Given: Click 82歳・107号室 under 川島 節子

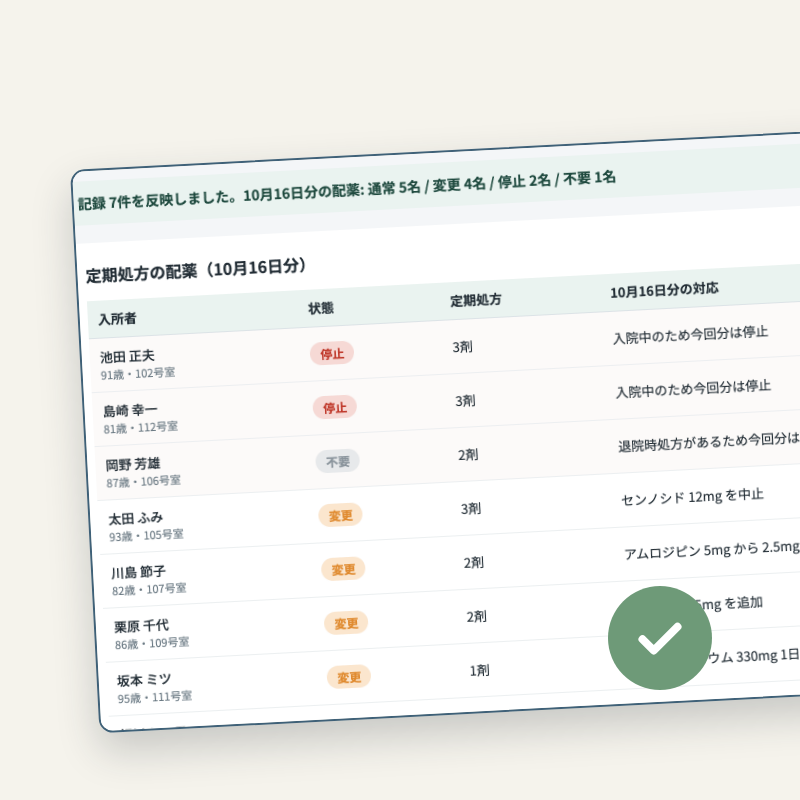Looking at the screenshot, I should click(149, 590).
